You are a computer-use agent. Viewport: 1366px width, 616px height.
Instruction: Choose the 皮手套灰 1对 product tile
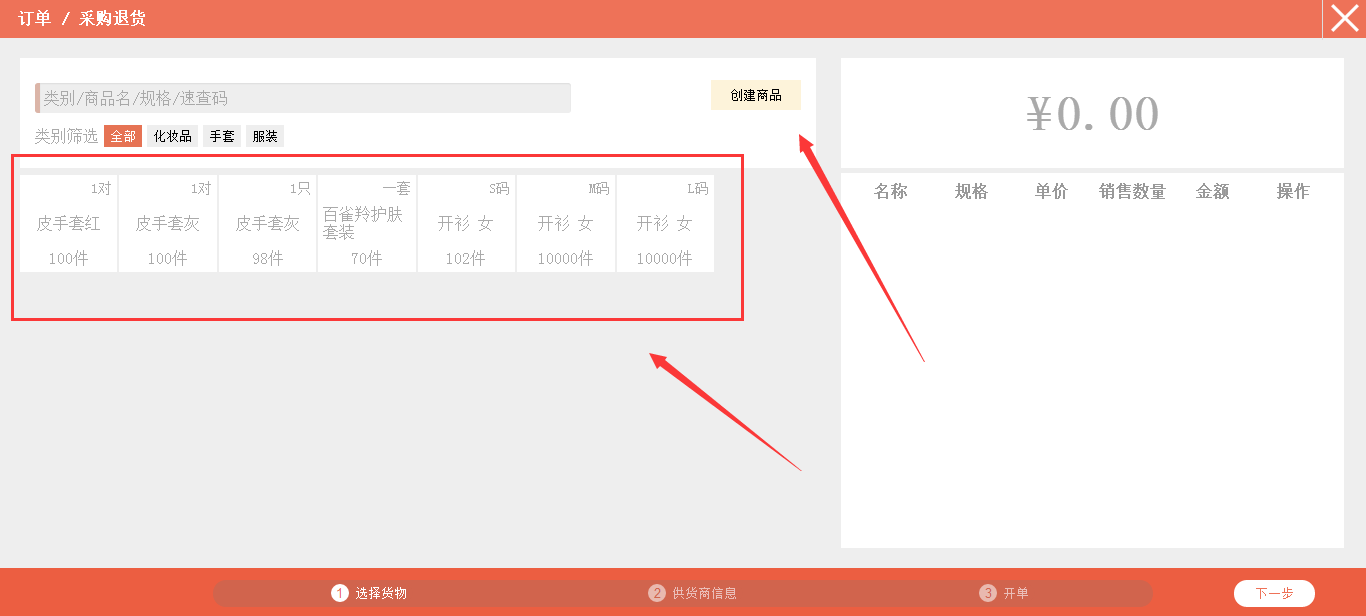(168, 224)
